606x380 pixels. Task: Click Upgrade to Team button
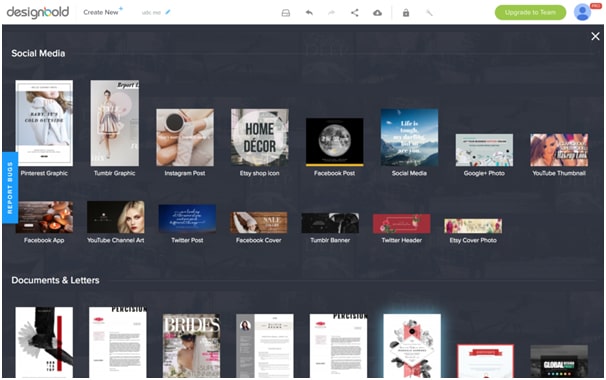[x=530, y=12]
